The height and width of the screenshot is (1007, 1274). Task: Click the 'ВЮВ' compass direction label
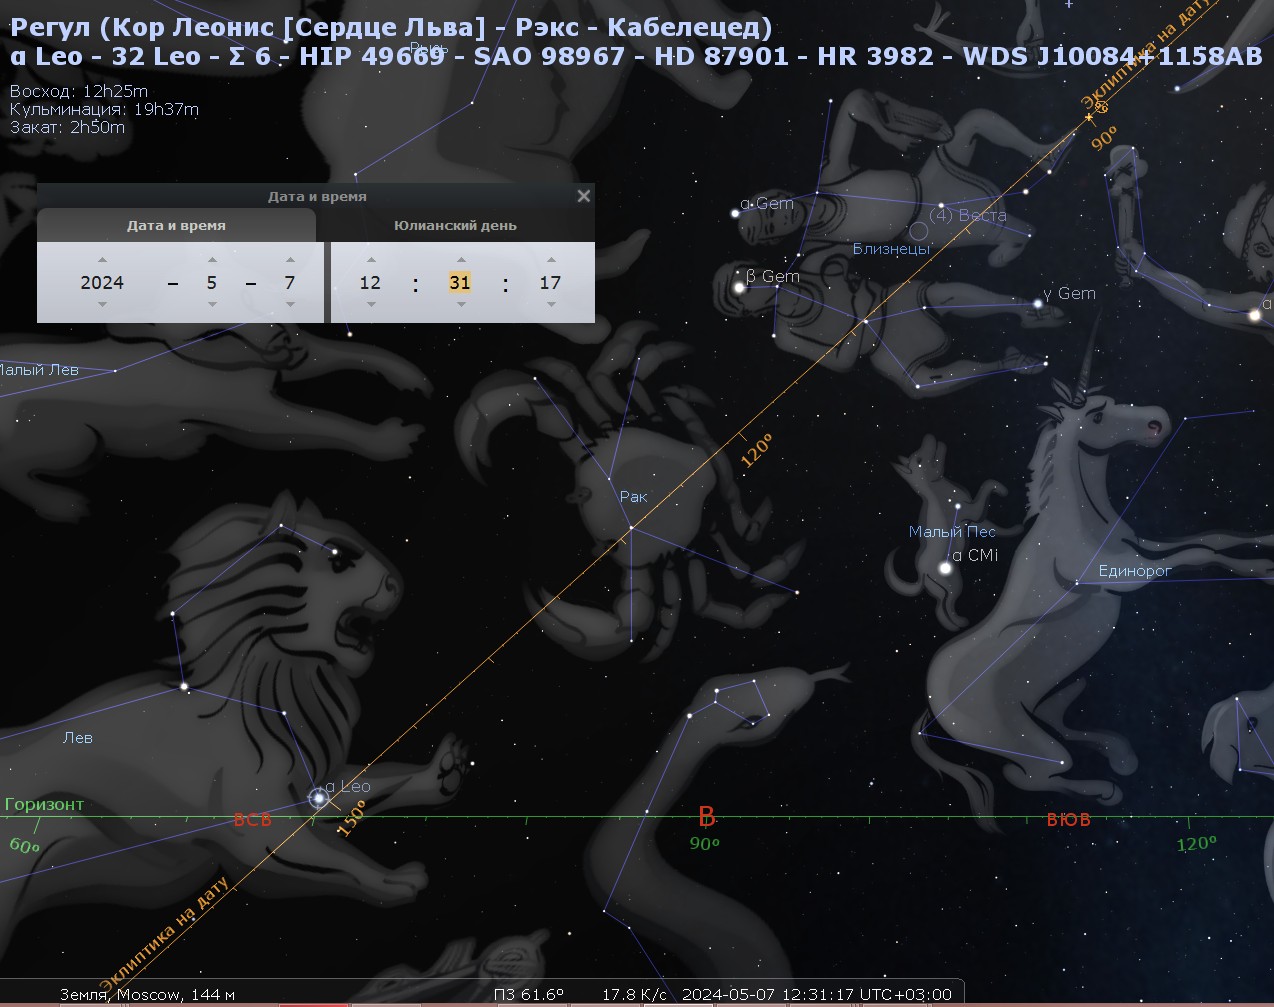[1069, 820]
